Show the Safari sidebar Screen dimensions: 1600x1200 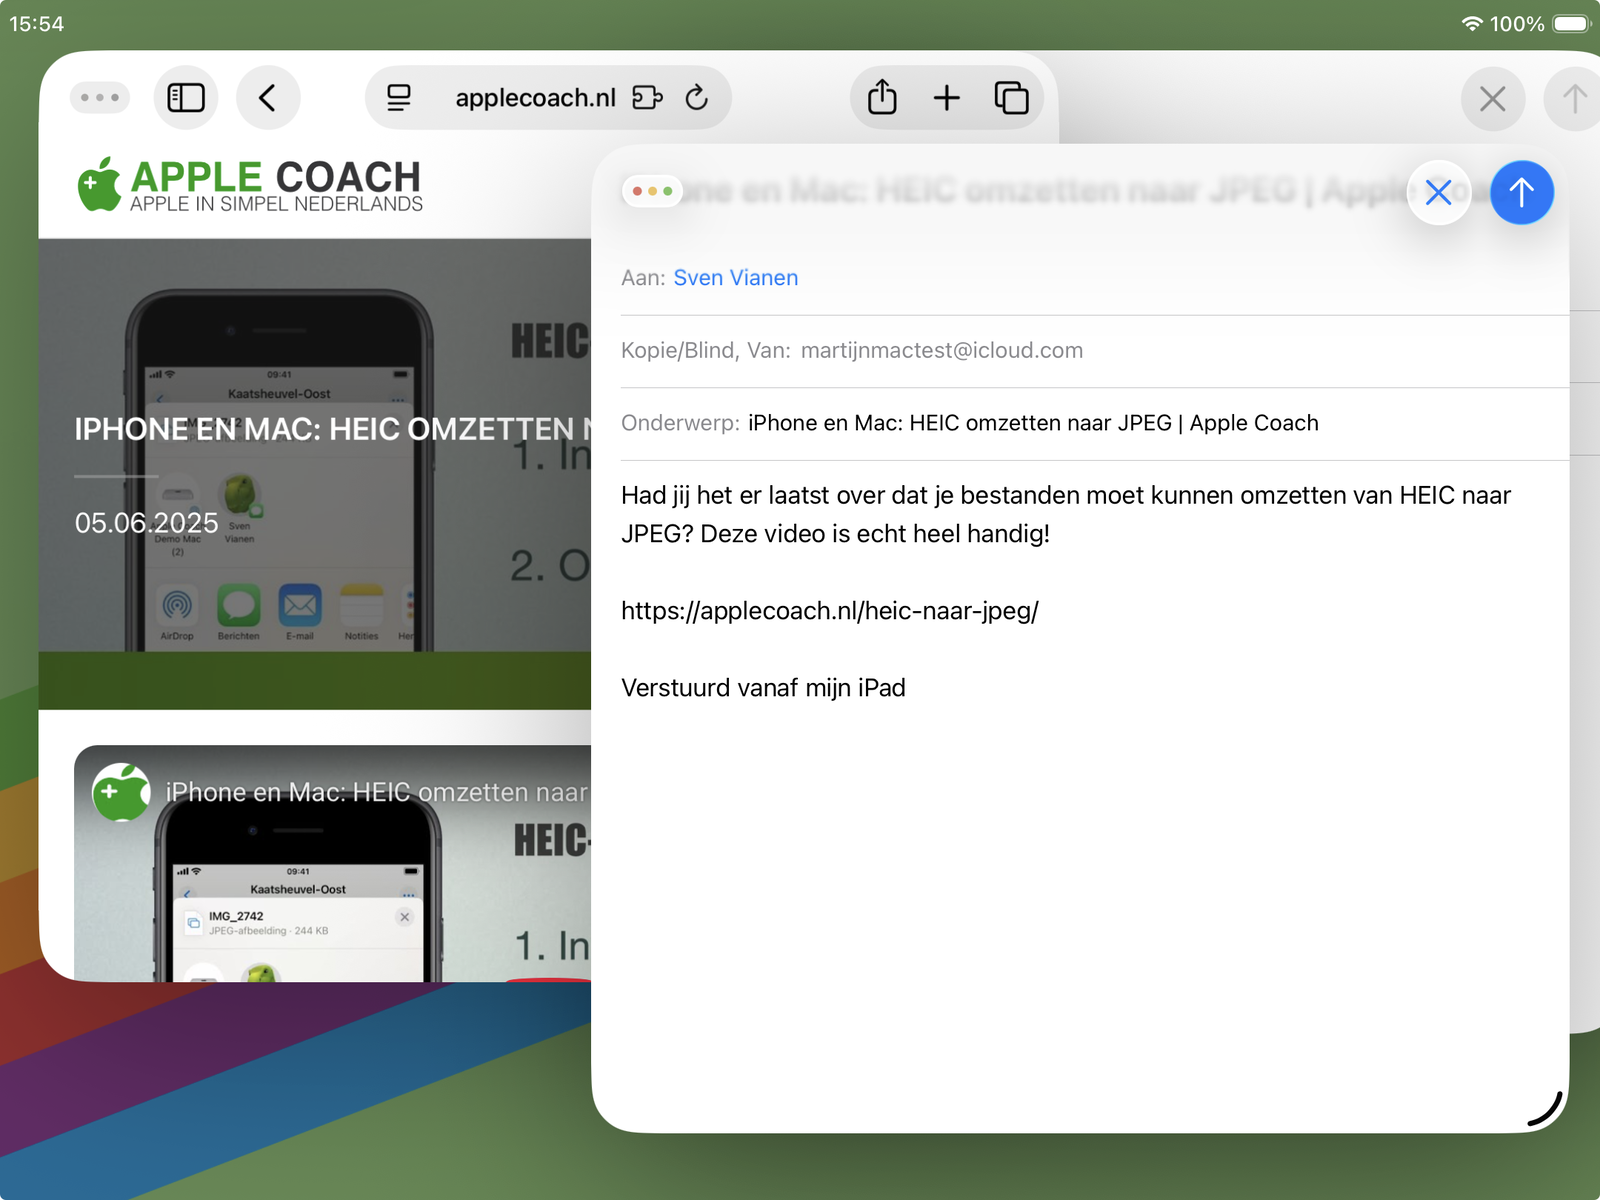point(186,98)
